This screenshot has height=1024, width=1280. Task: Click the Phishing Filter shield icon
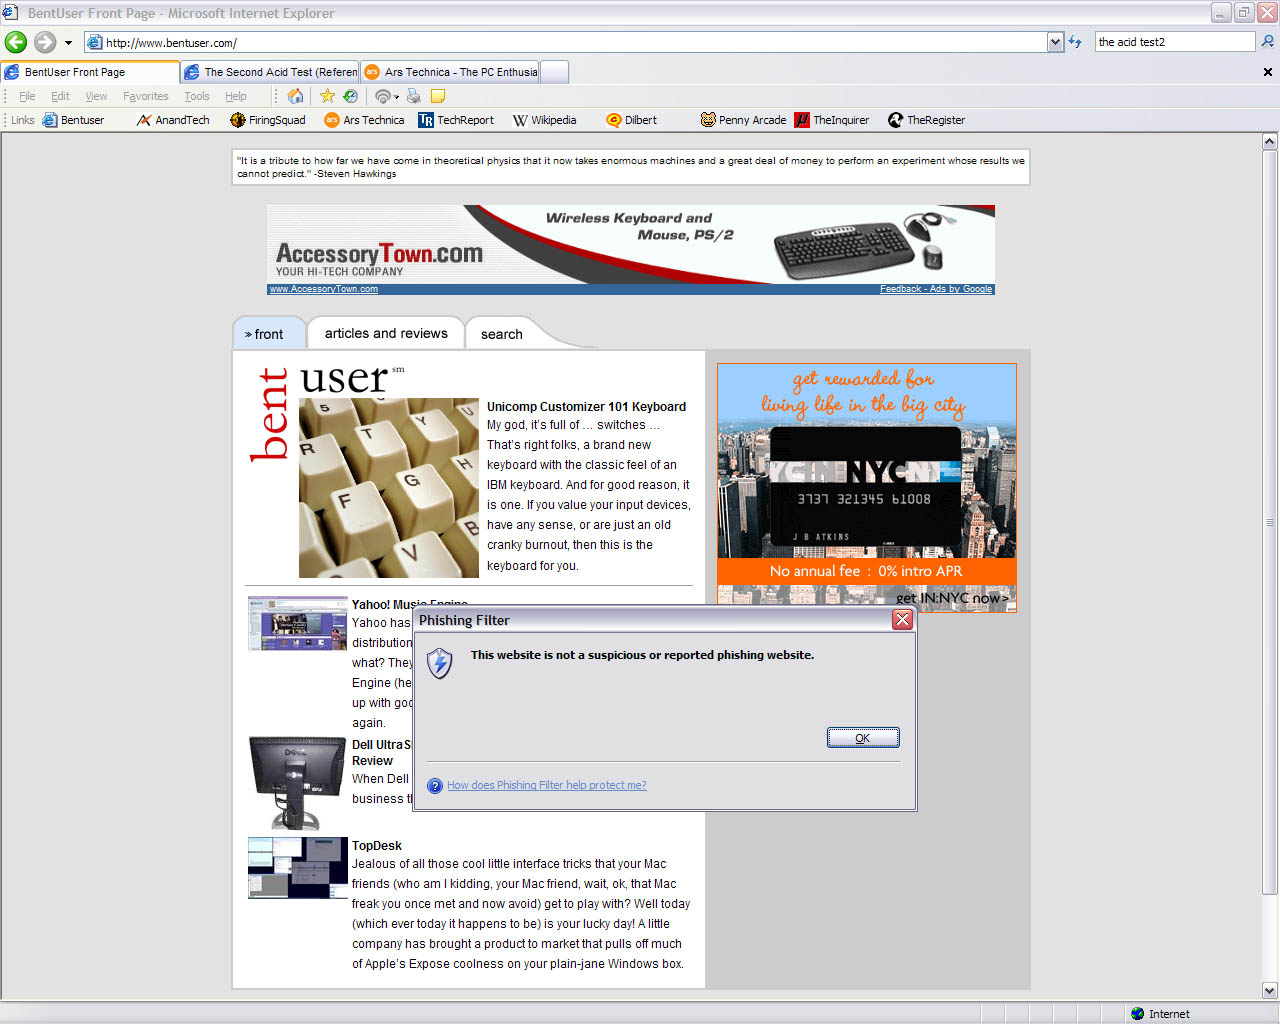point(440,663)
